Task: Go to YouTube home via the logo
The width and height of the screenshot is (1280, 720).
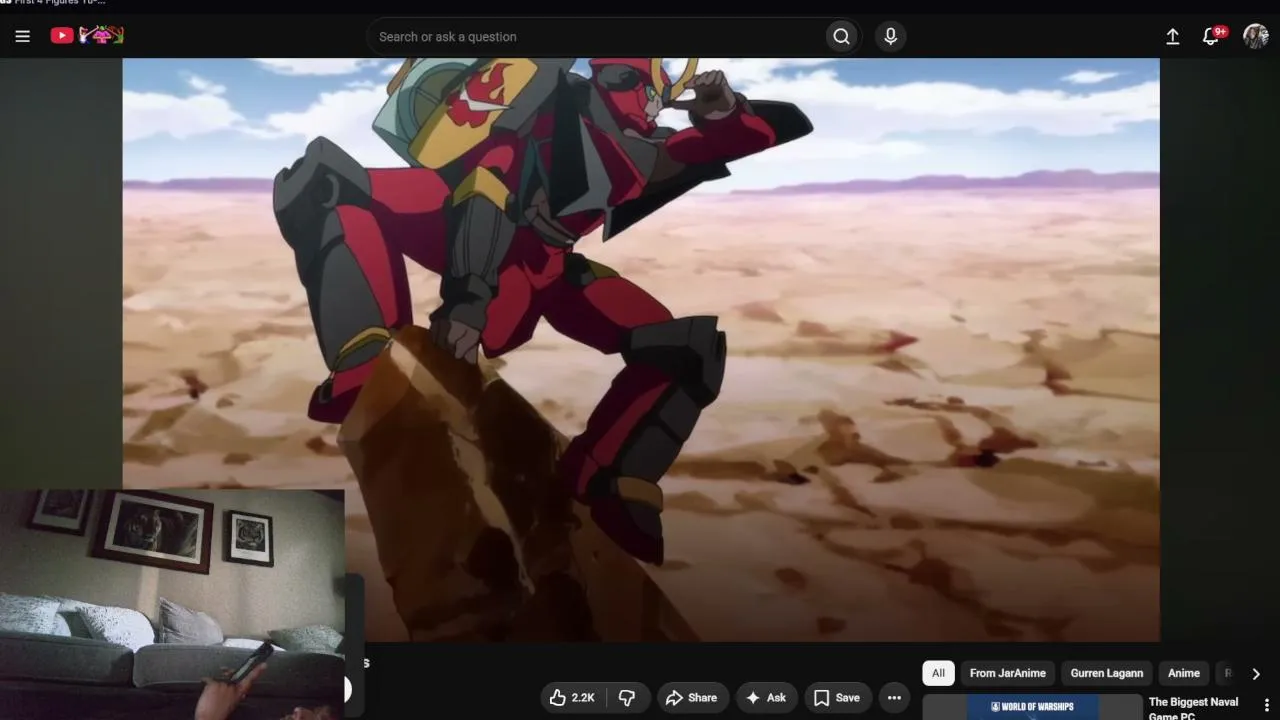Action: [87, 36]
